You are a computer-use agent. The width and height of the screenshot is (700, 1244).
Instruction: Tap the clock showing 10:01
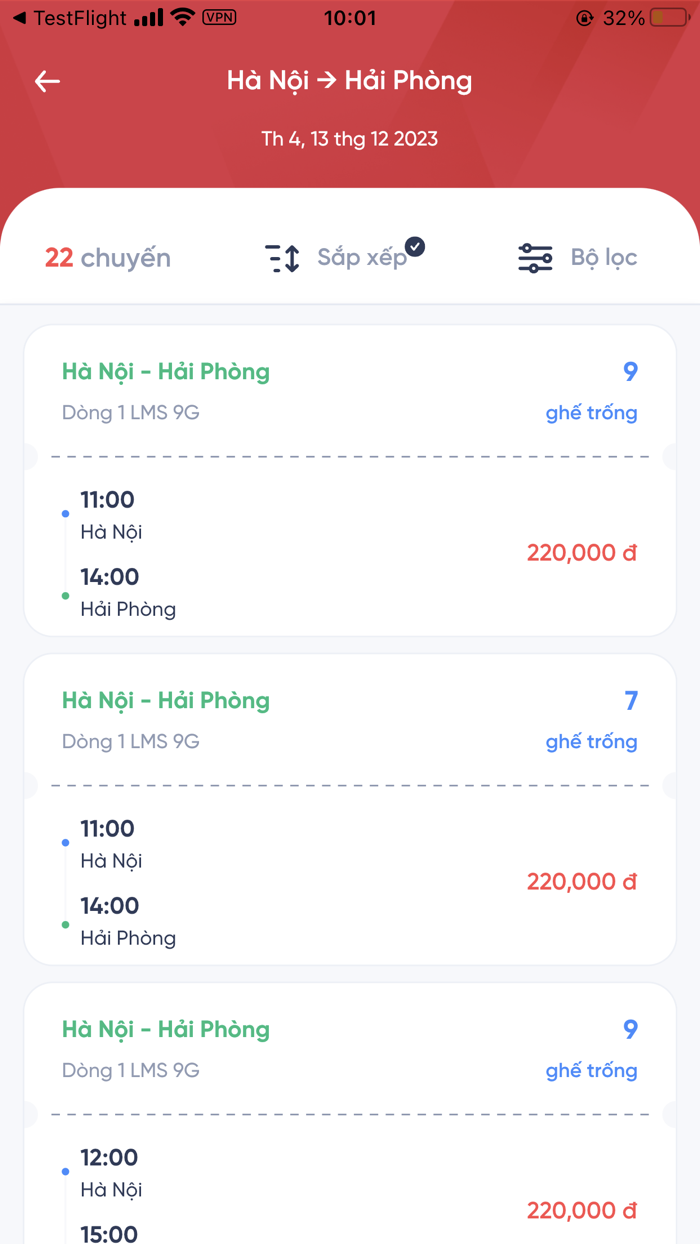(x=350, y=17)
